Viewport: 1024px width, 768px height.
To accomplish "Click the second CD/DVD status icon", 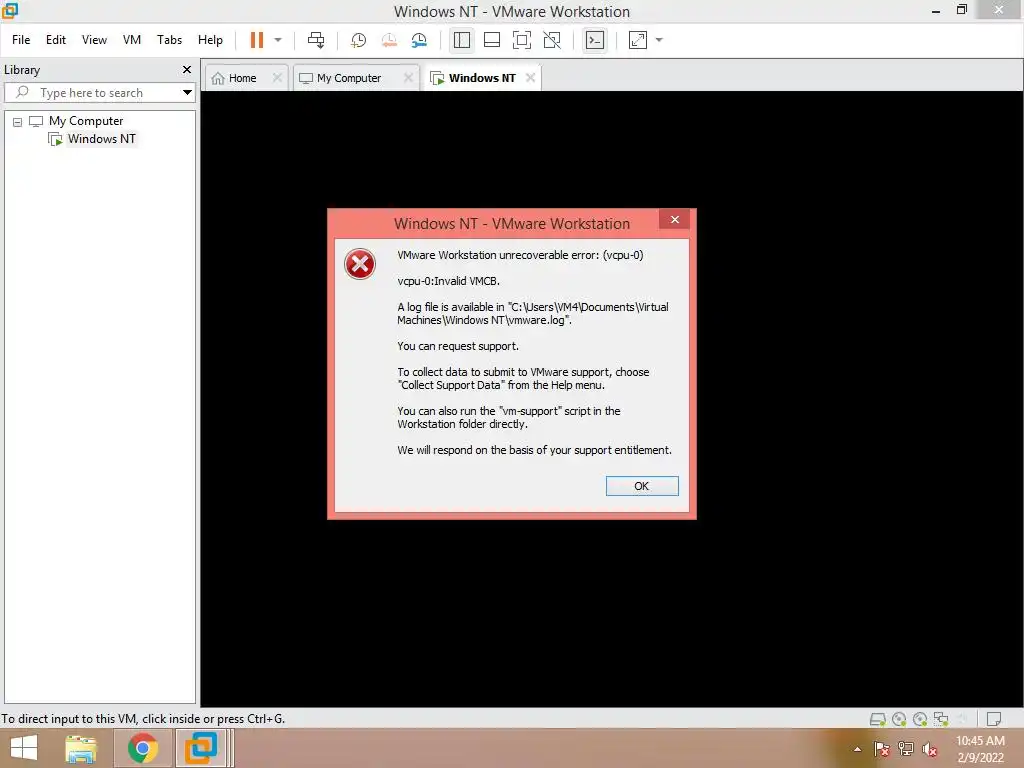I will pos(920,719).
